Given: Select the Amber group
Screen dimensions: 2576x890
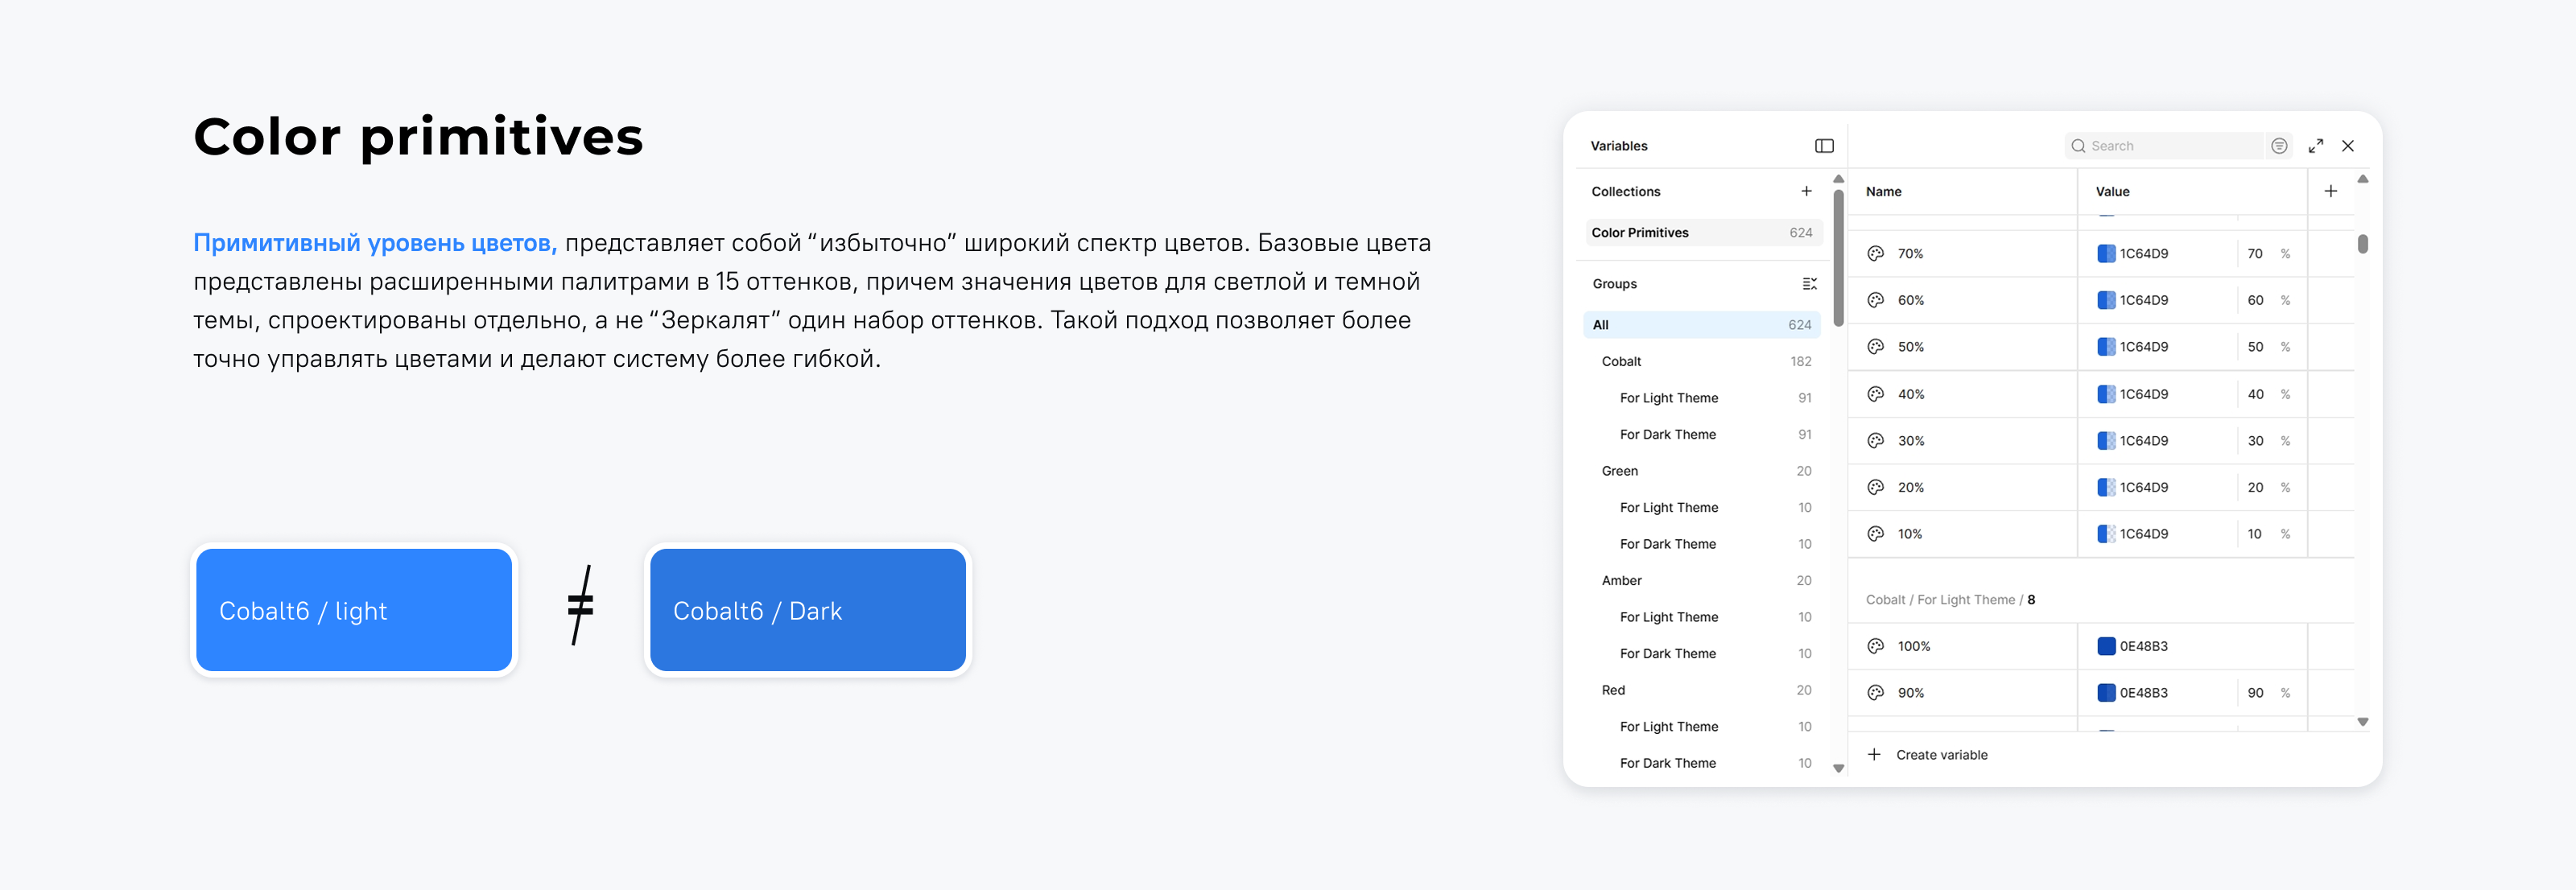Looking at the screenshot, I should coord(1701,581).
